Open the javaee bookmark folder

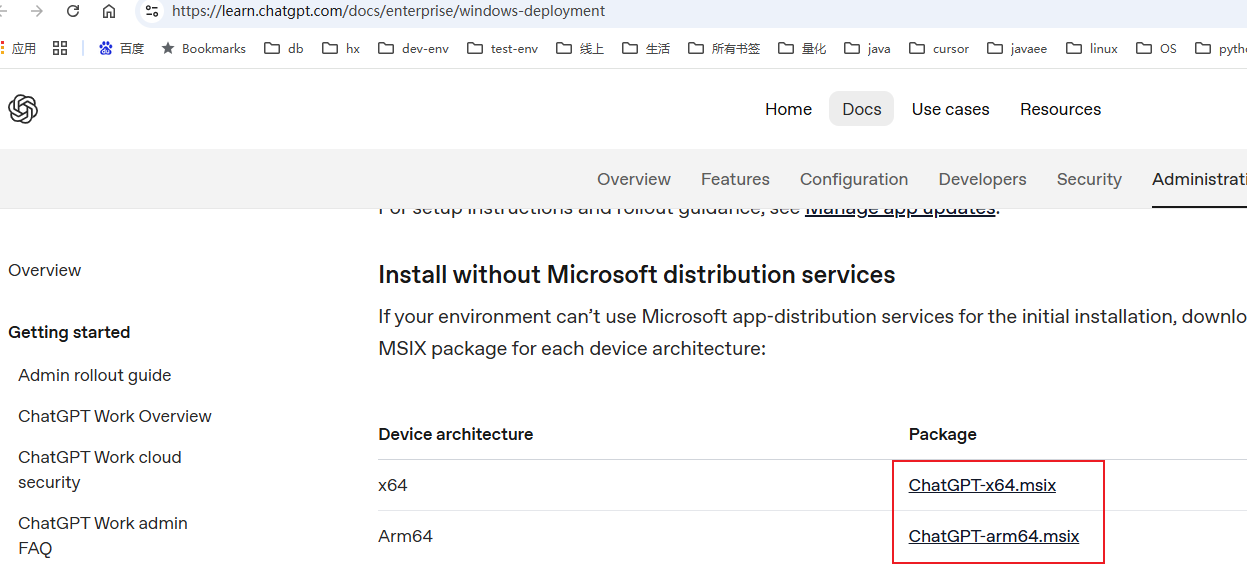coord(1017,48)
